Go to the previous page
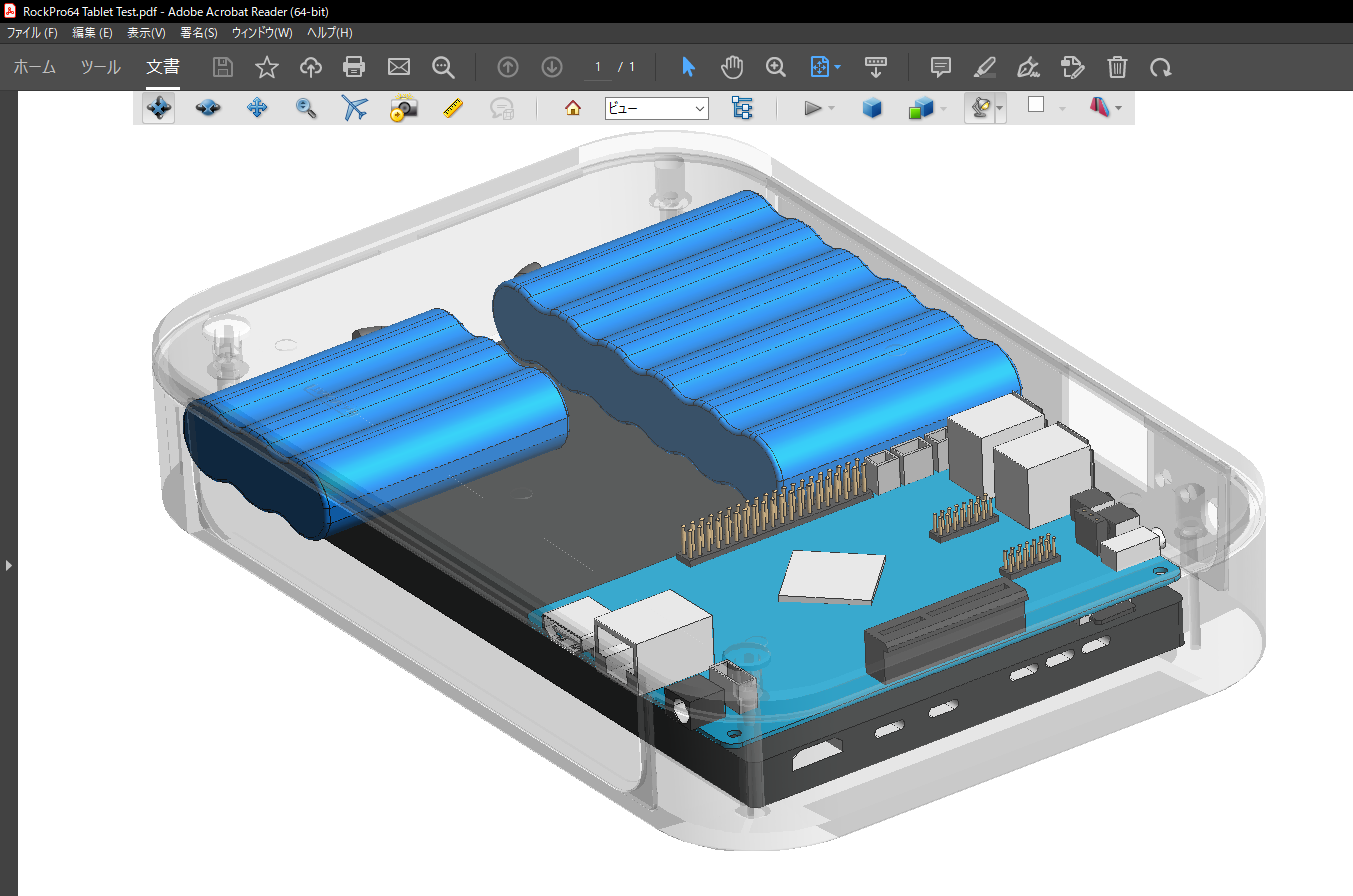1353x896 pixels. click(508, 67)
